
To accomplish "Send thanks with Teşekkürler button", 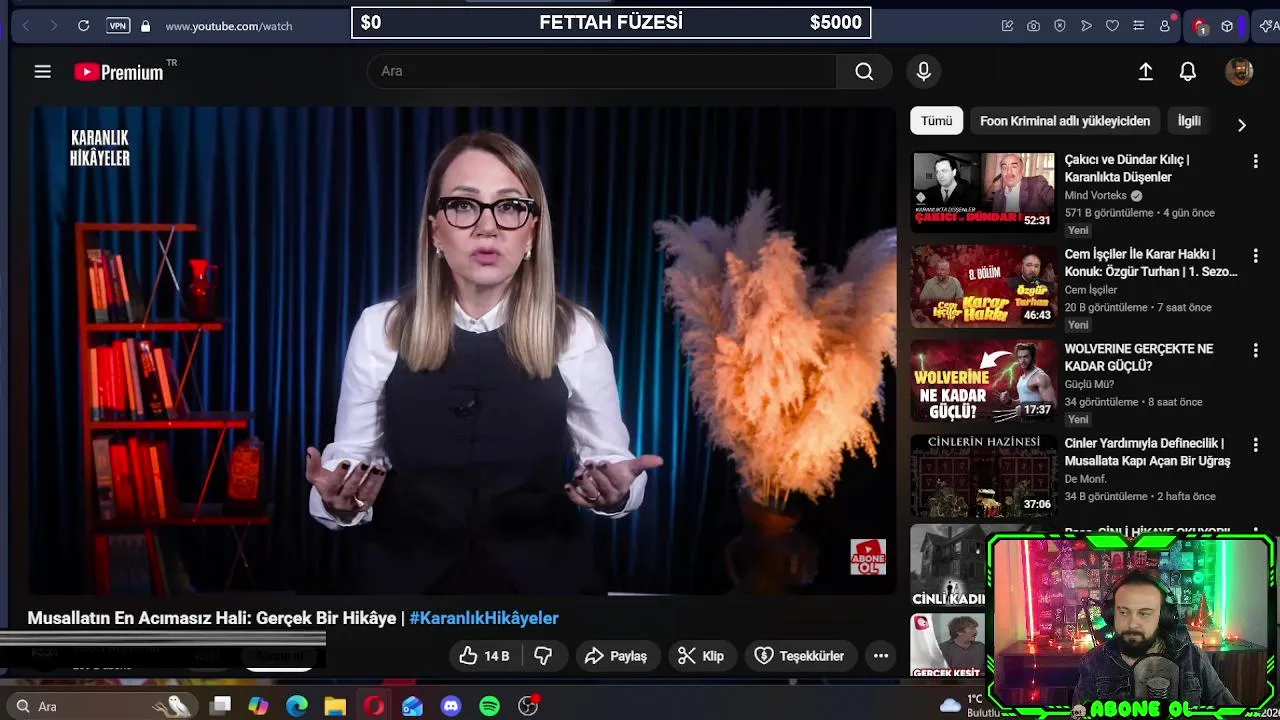I will tap(799, 656).
